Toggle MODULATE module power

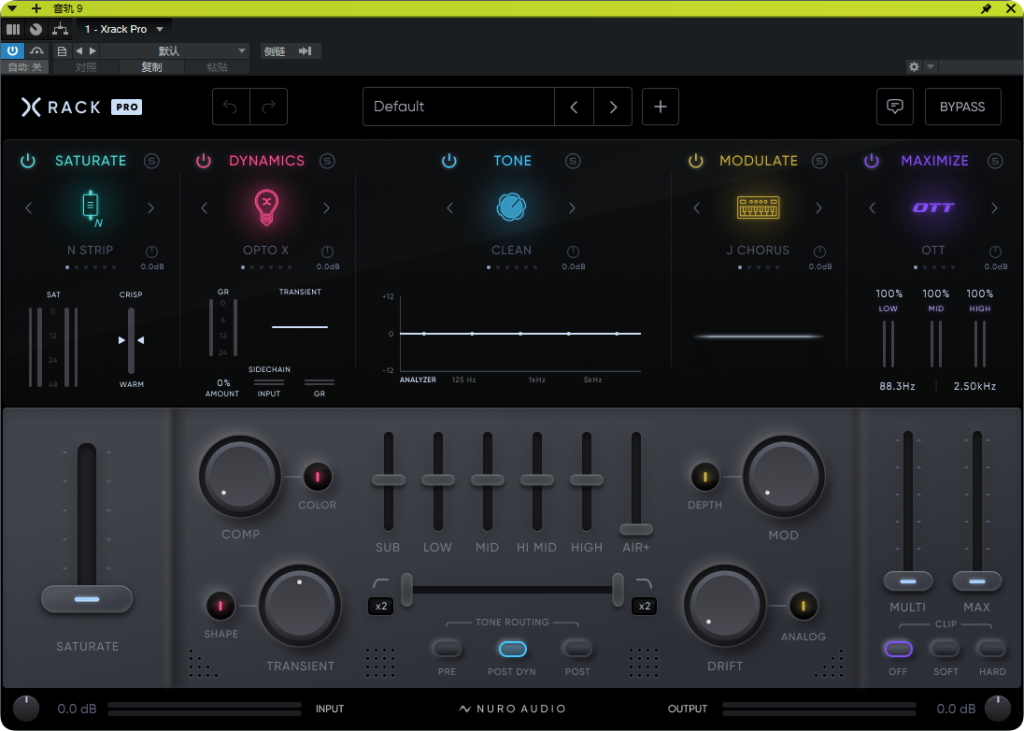pyautogui.click(x=696, y=161)
